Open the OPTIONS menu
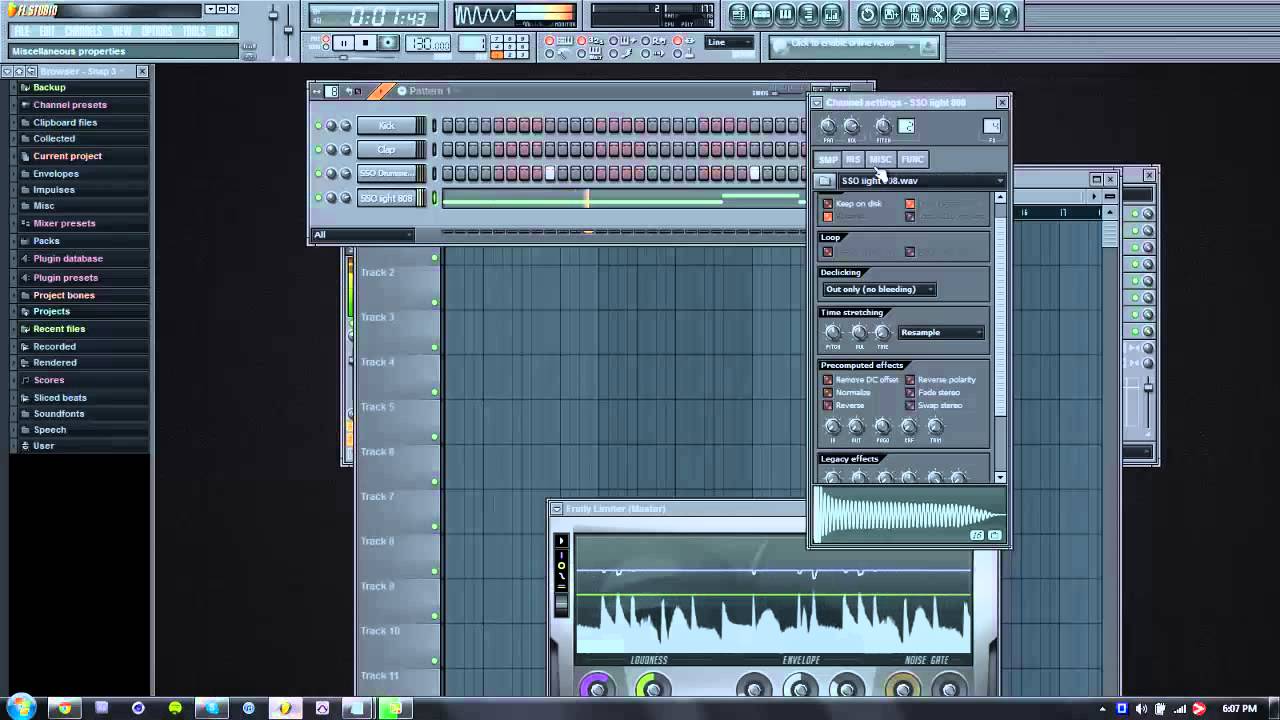This screenshot has width=1280, height=720. pyautogui.click(x=156, y=31)
